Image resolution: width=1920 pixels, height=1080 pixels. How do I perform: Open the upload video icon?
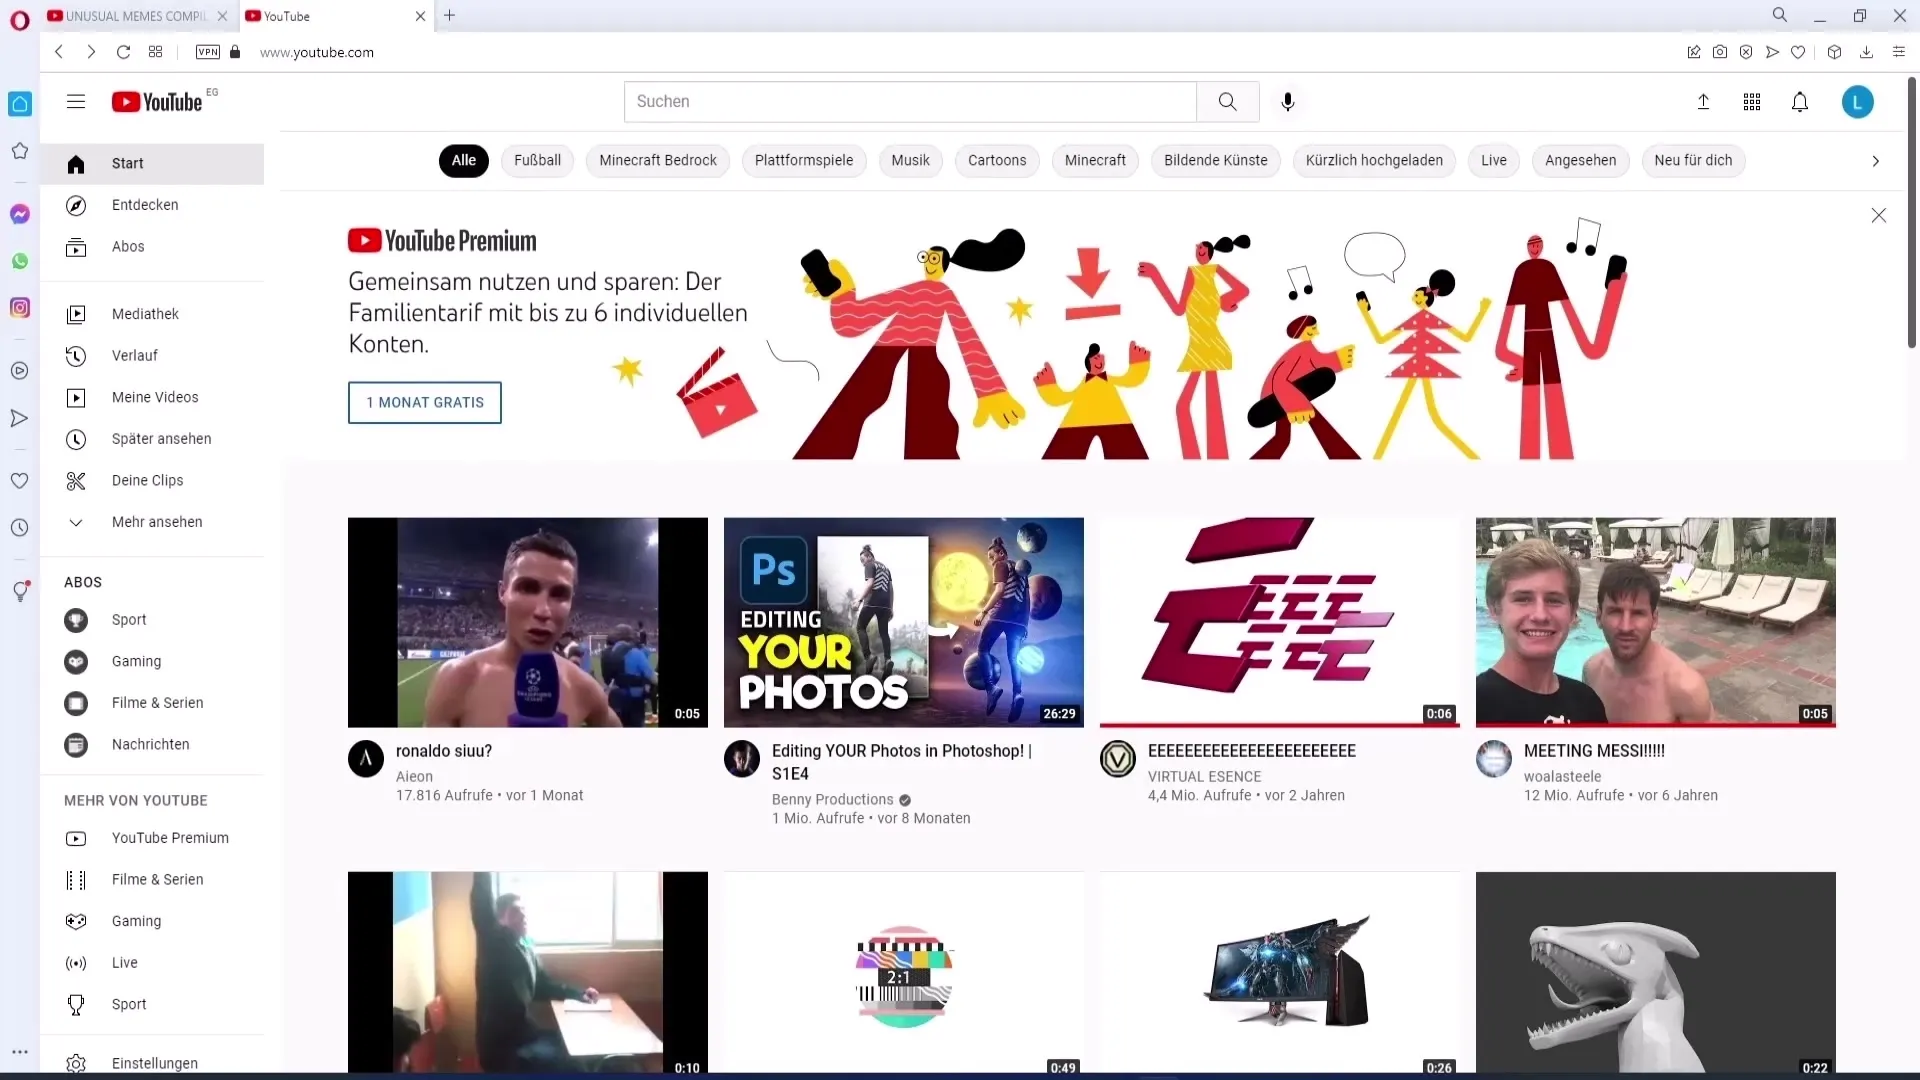coord(1704,101)
